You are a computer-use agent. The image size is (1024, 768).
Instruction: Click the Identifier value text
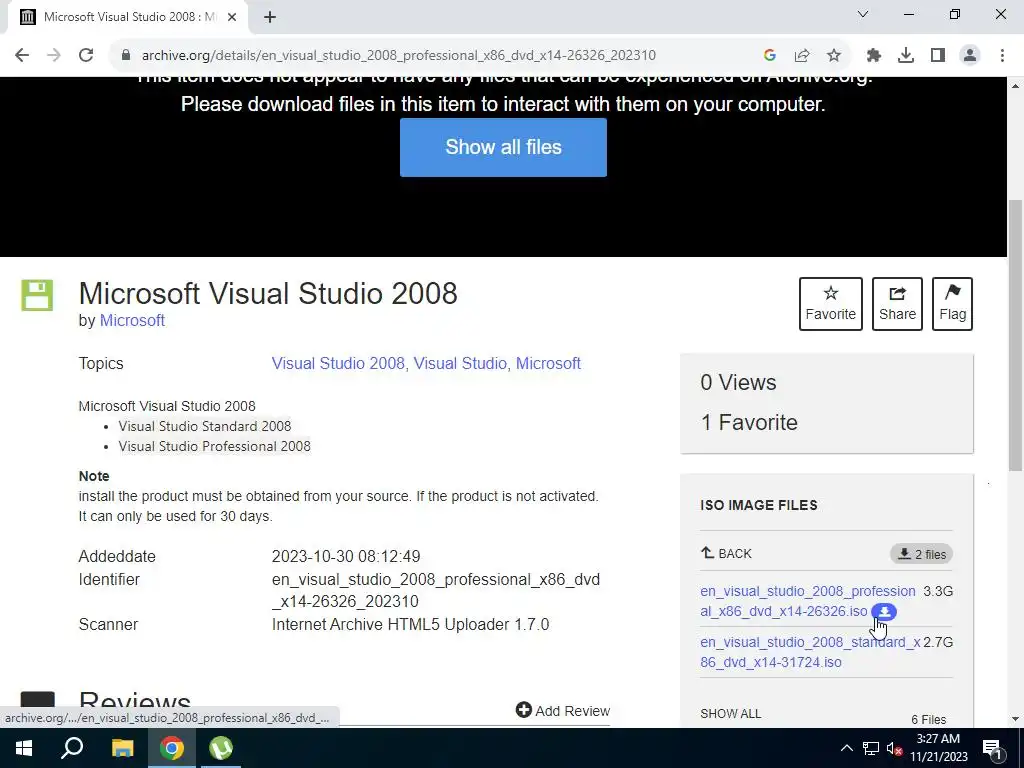pyautogui.click(x=436, y=590)
